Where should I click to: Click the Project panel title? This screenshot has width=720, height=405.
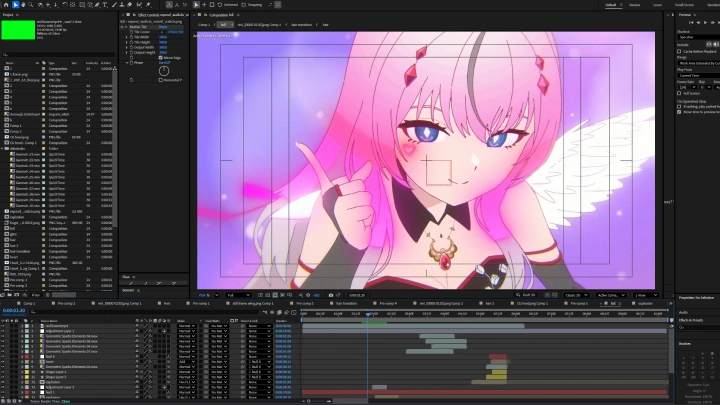[8, 15]
